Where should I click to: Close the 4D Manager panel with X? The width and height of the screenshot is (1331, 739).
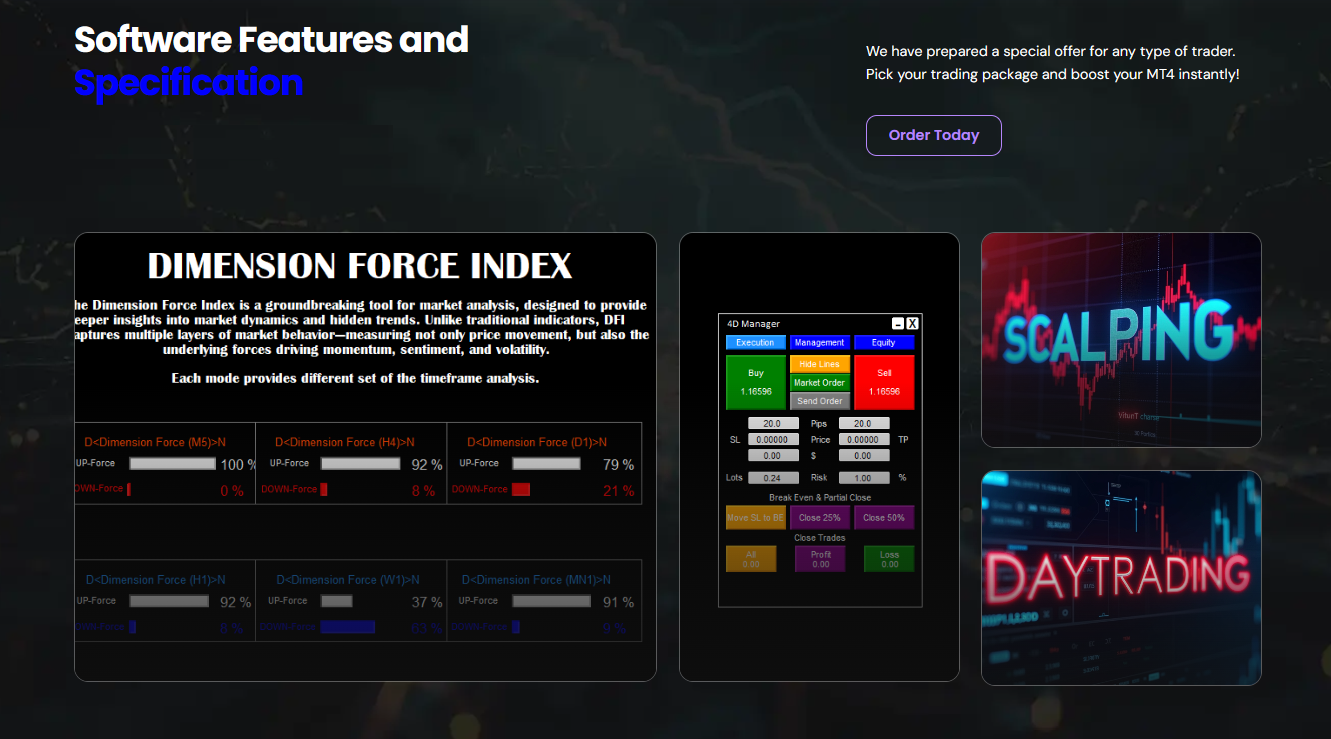click(x=912, y=324)
